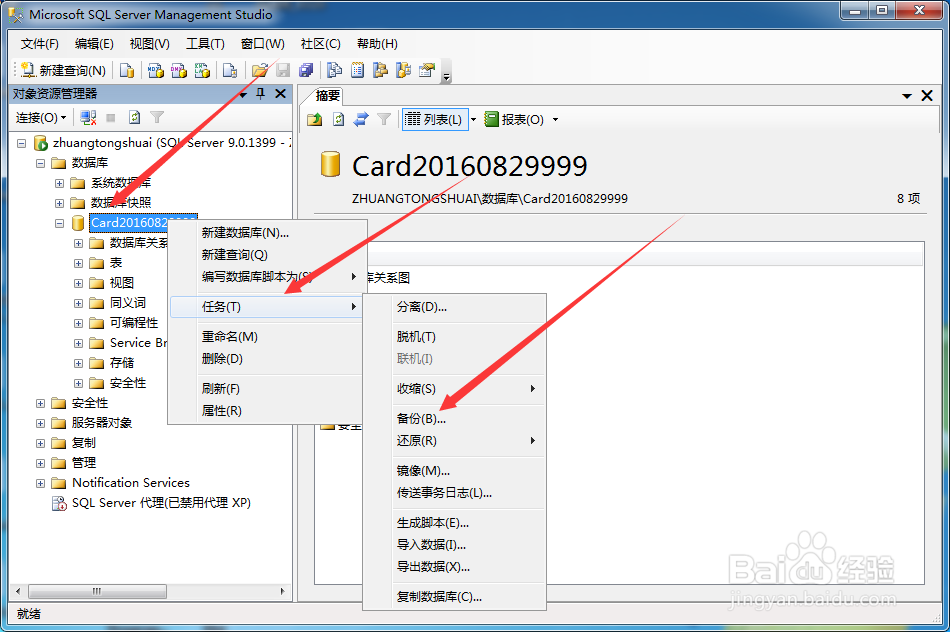Viewport: 950px width, 632px height.
Task: Click the Object Explorer horizontal scrollbar thumb
Action: (97, 591)
